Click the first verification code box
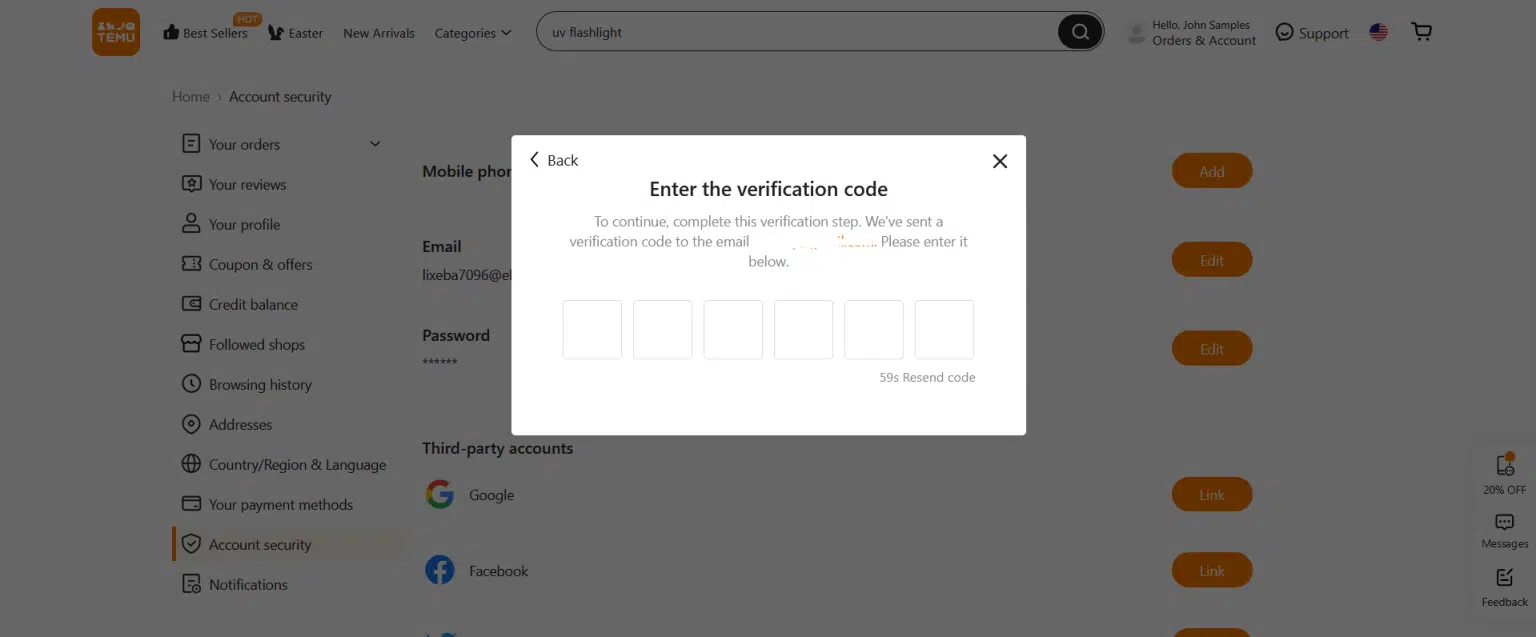Screen dimensions: 1536x637 [x=591, y=329]
